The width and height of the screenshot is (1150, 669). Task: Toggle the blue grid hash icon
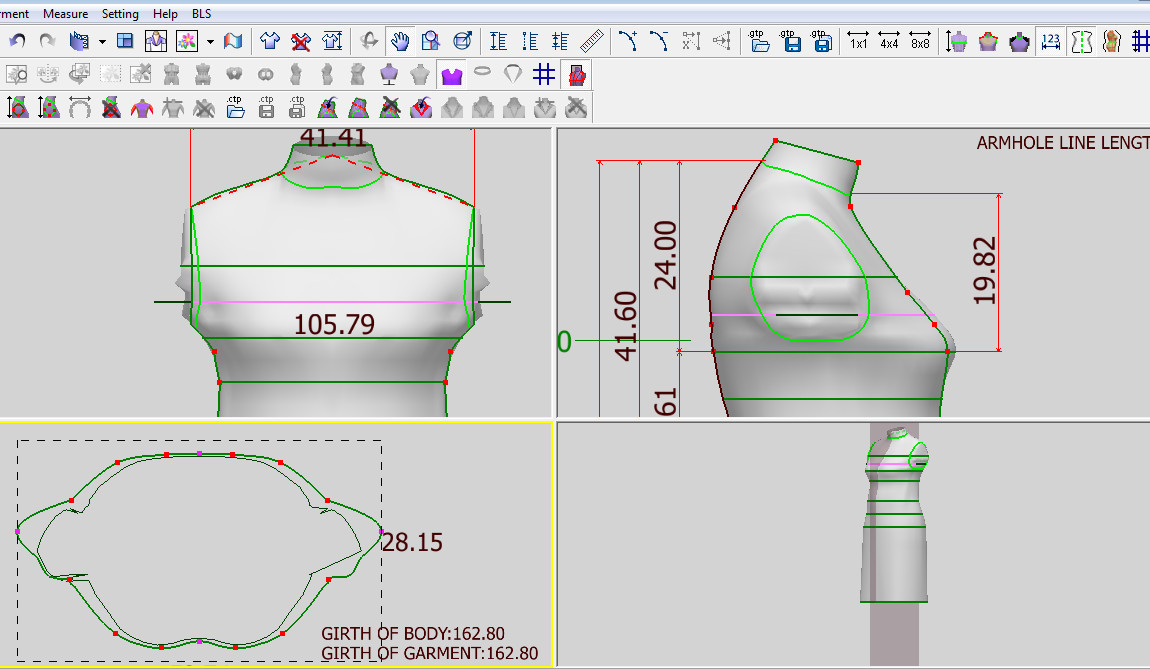tap(544, 74)
